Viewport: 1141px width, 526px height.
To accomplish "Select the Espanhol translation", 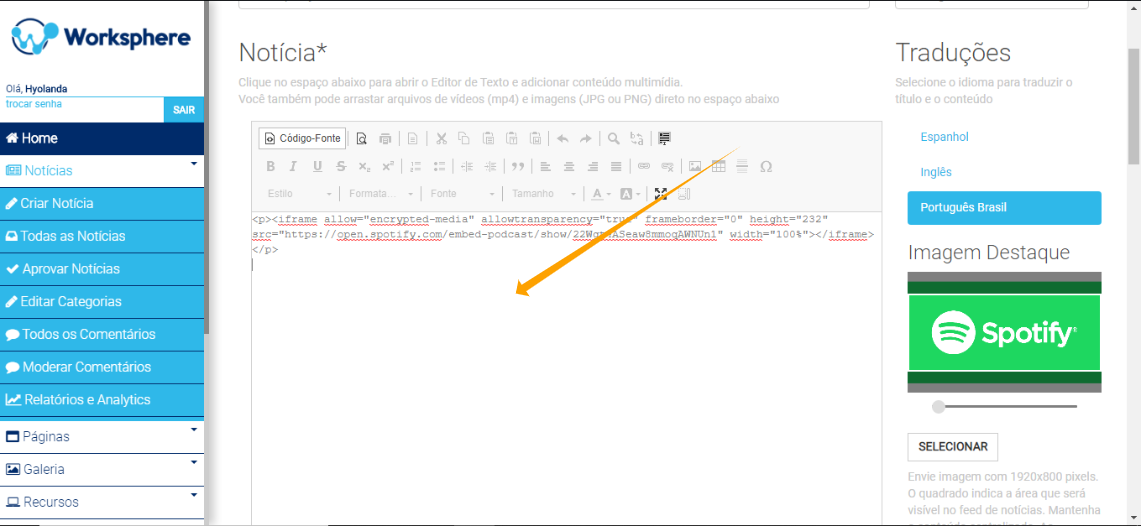I will click(945, 137).
